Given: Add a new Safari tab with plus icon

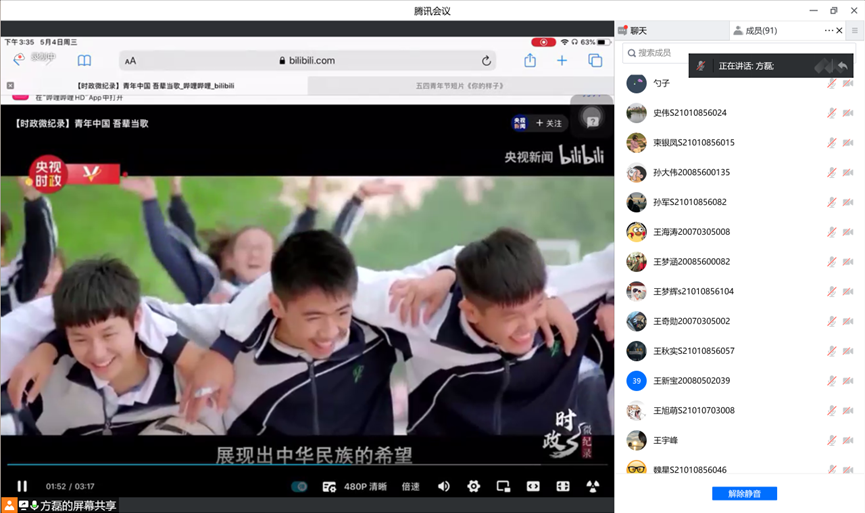Looking at the screenshot, I should click(x=562, y=61).
